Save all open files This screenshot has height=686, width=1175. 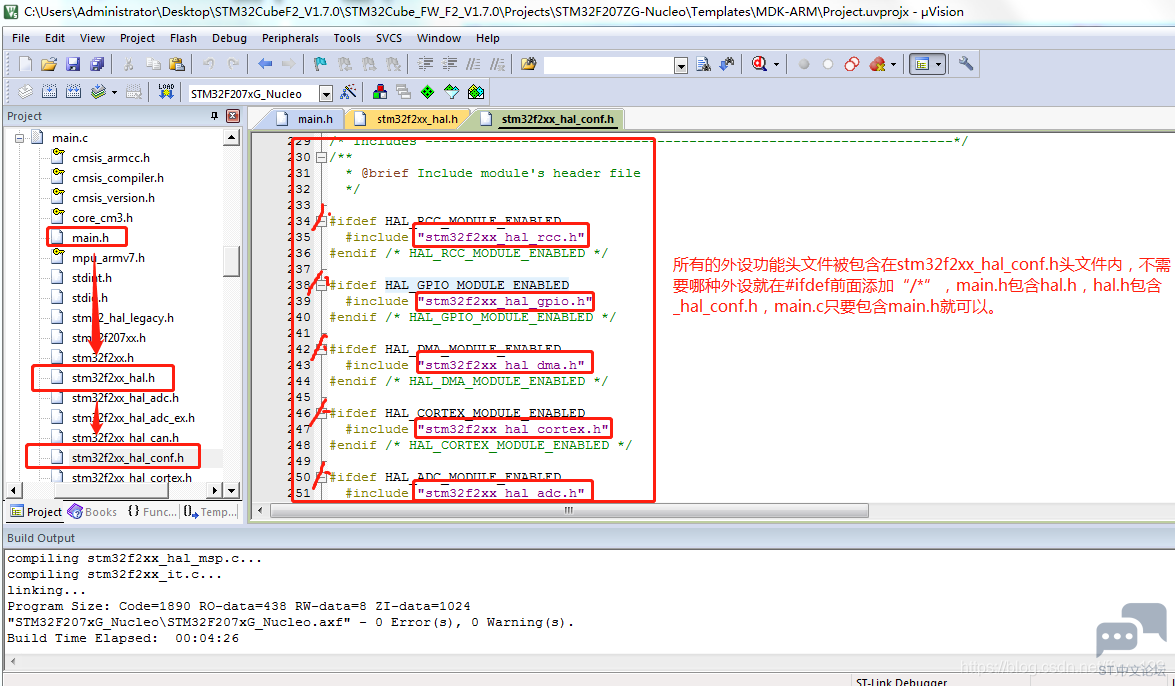[x=97, y=64]
